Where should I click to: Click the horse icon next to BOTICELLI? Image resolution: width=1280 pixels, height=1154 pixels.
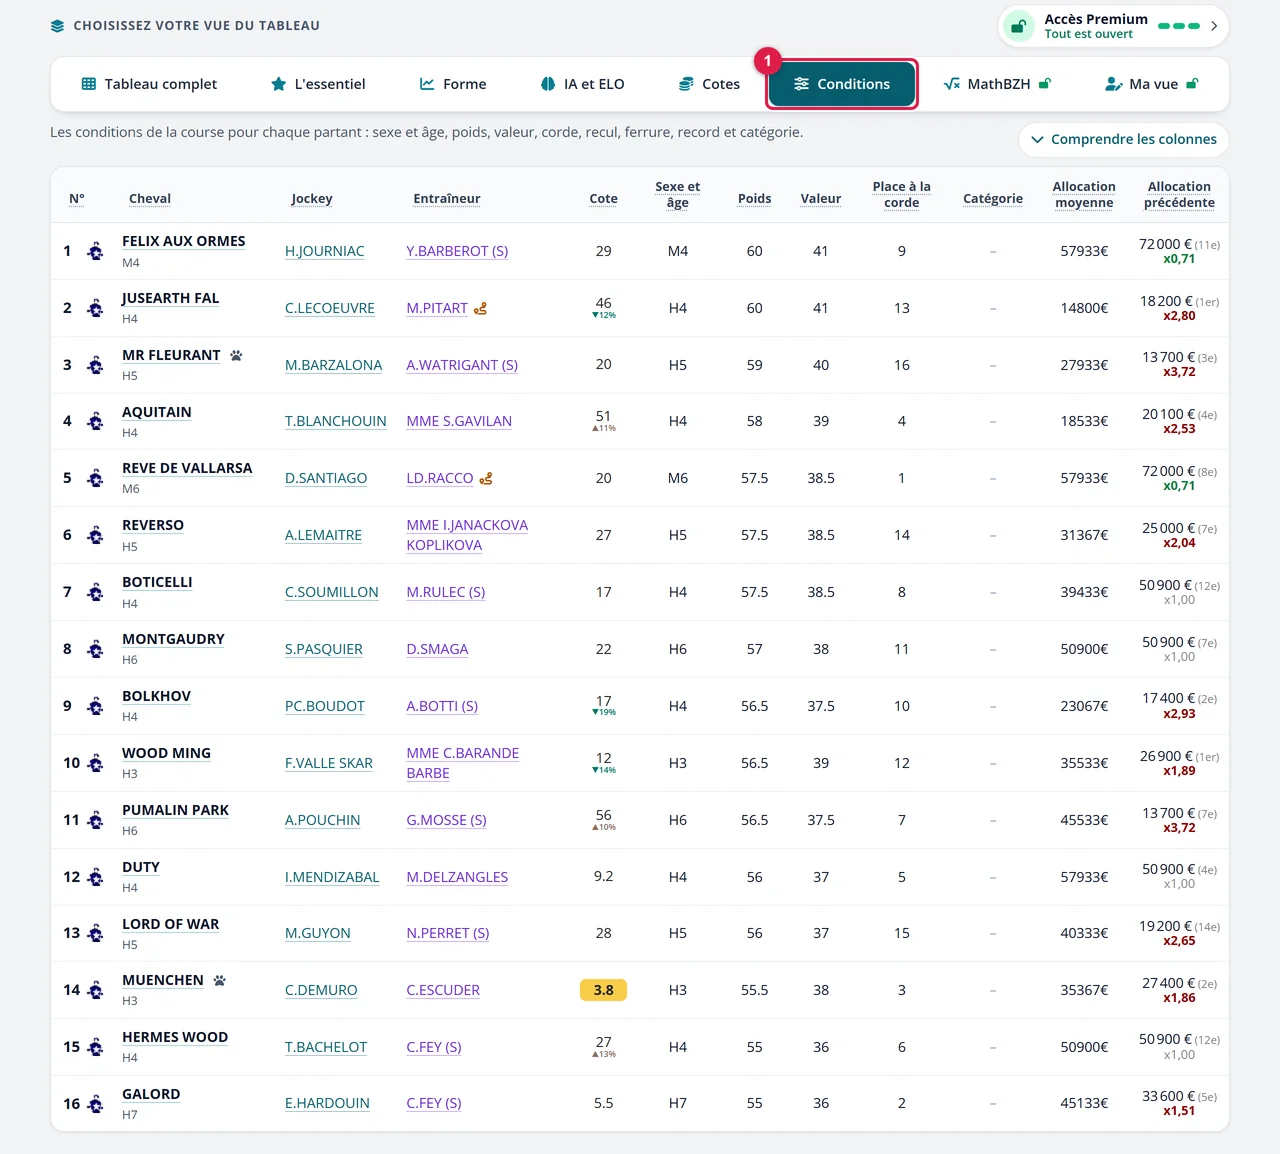coord(95,592)
